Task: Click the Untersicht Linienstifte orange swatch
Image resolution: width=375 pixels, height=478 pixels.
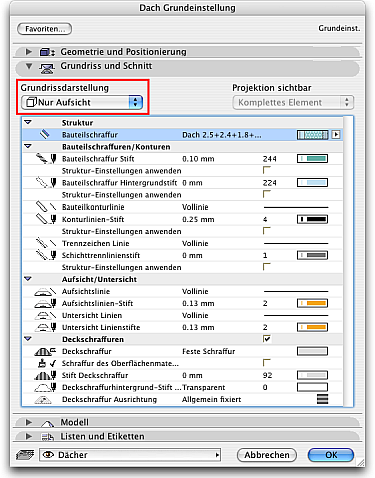Action: coord(312,327)
